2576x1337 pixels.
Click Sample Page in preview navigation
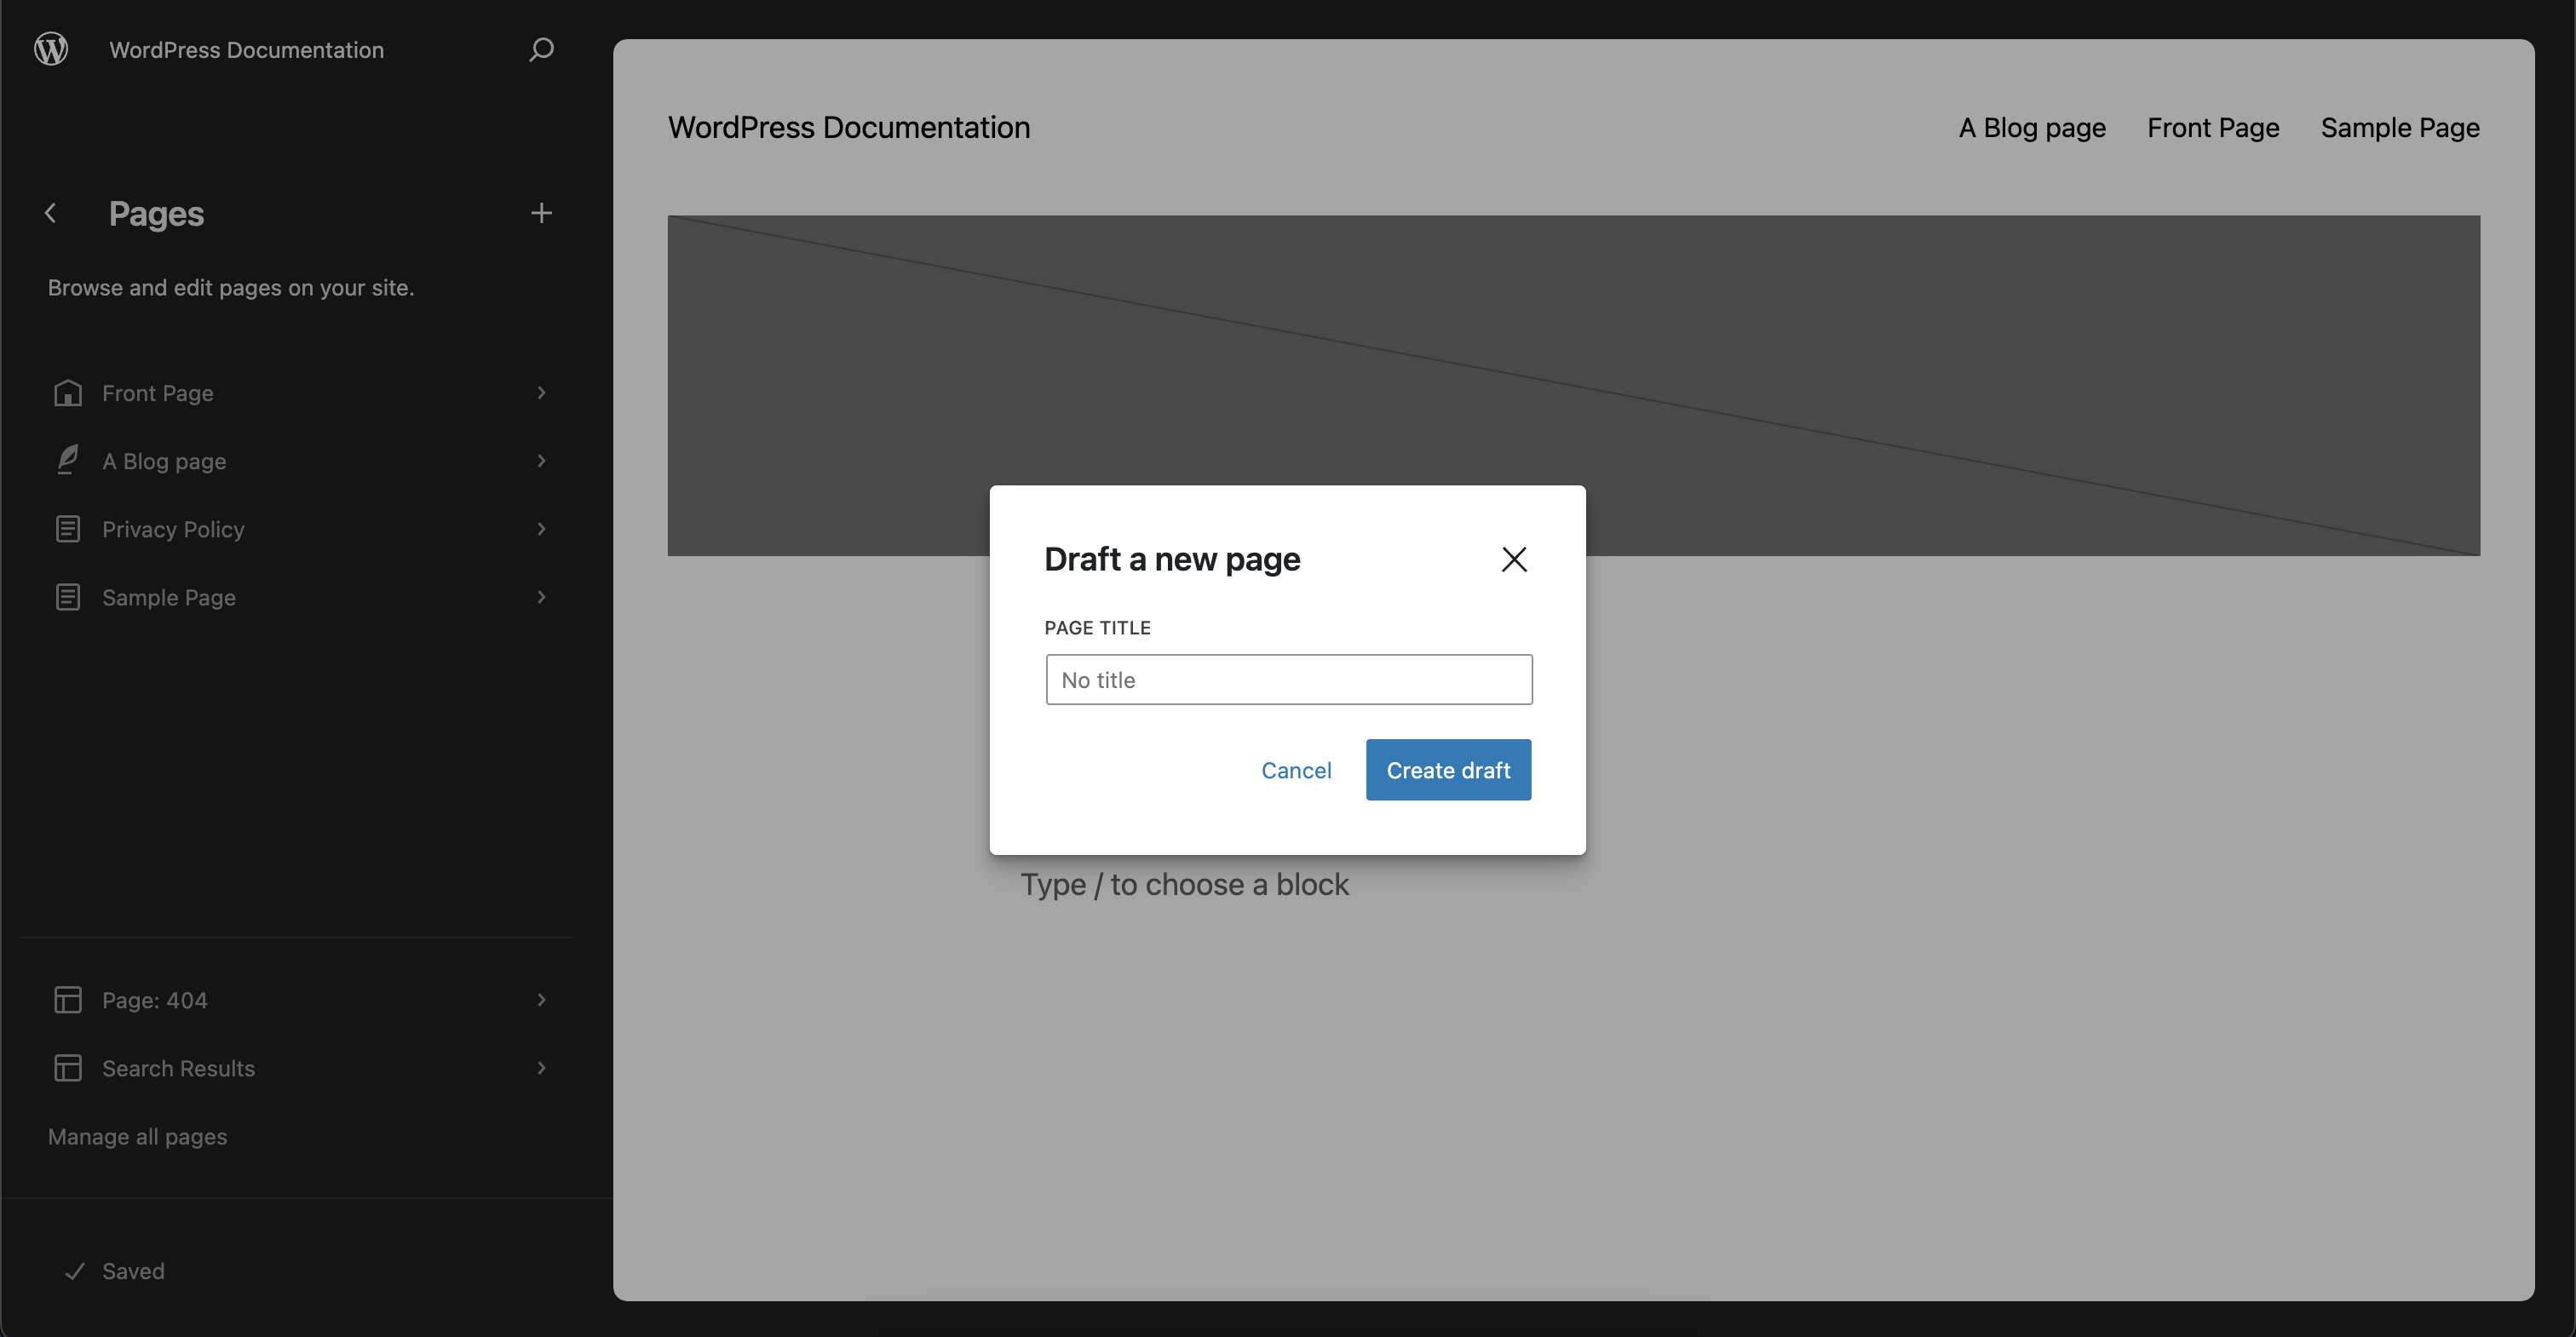click(2400, 128)
